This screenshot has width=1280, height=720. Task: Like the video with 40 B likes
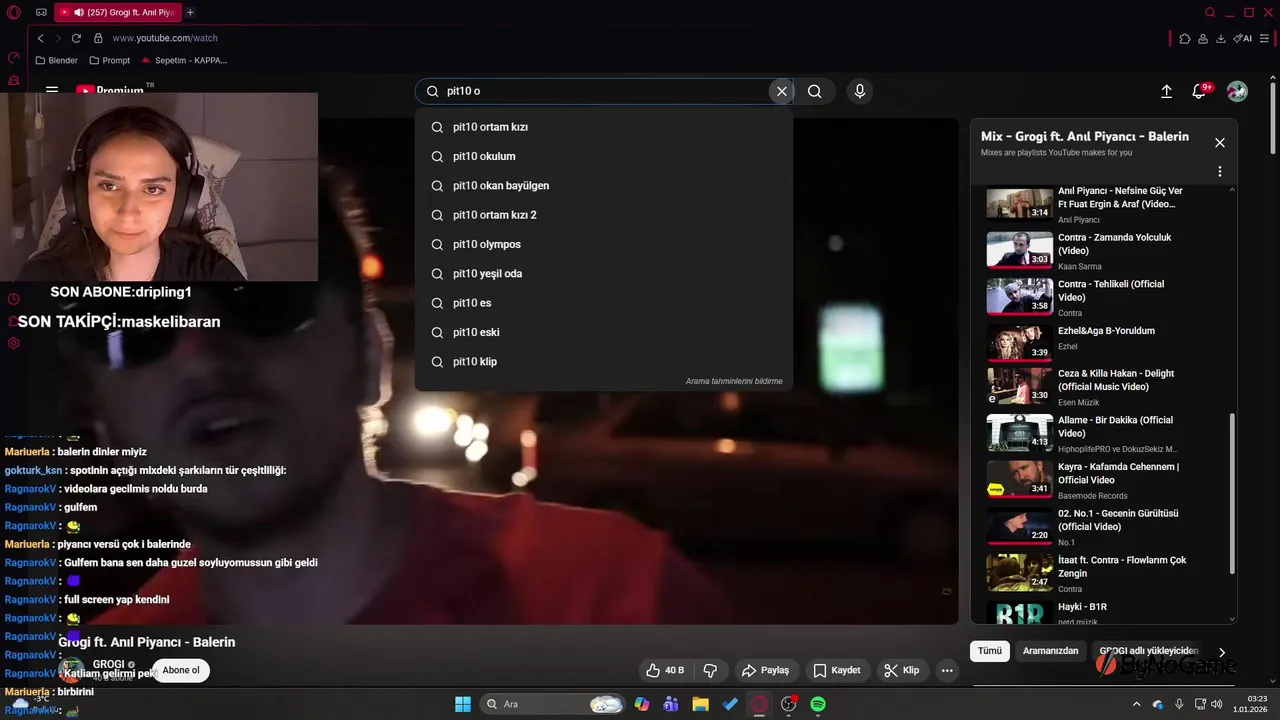(665, 670)
